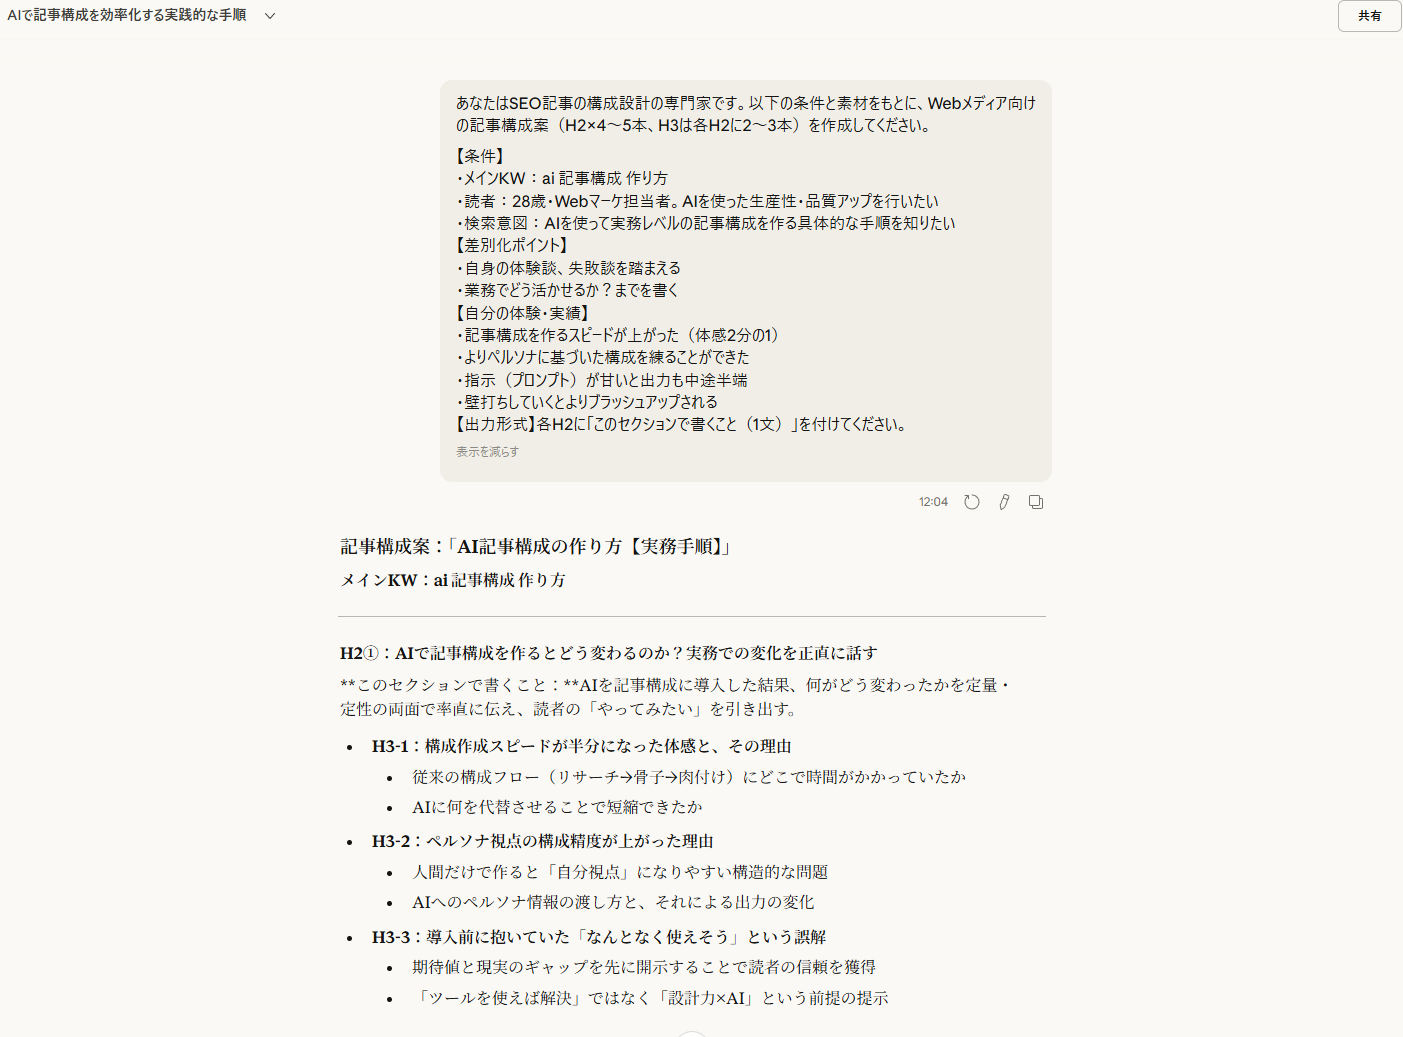Click the メインKW line in the response
The image size is (1403, 1037).
point(451,579)
